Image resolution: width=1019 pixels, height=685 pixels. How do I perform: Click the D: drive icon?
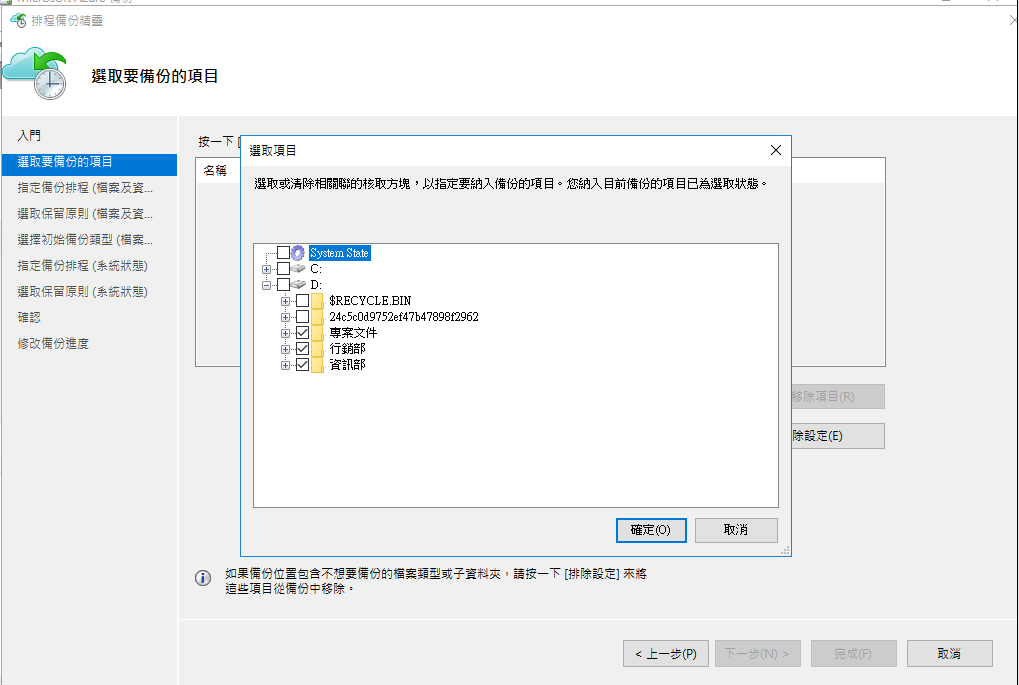(298, 285)
